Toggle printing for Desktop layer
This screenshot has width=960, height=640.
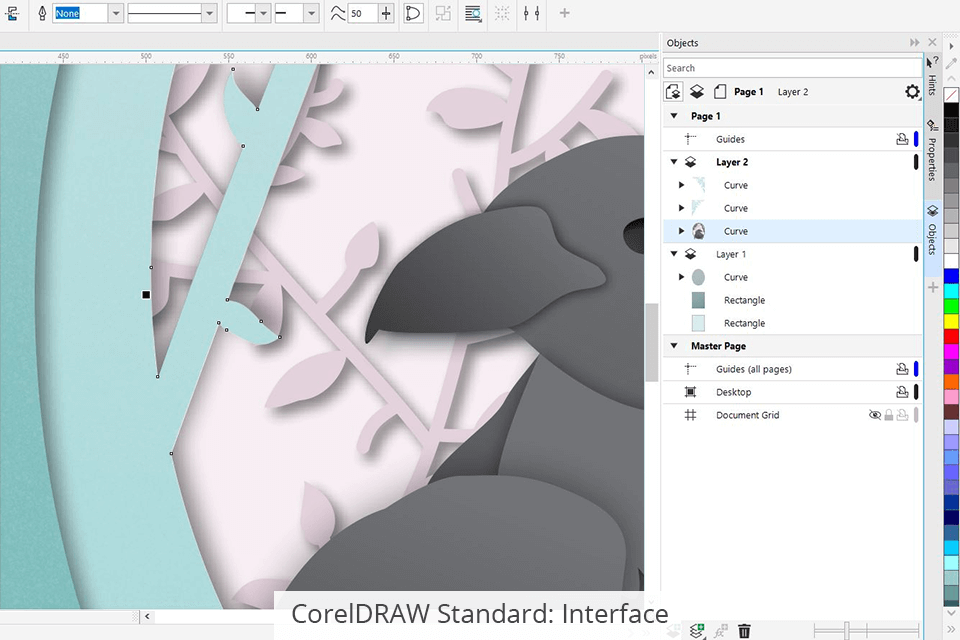tap(902, 392)
